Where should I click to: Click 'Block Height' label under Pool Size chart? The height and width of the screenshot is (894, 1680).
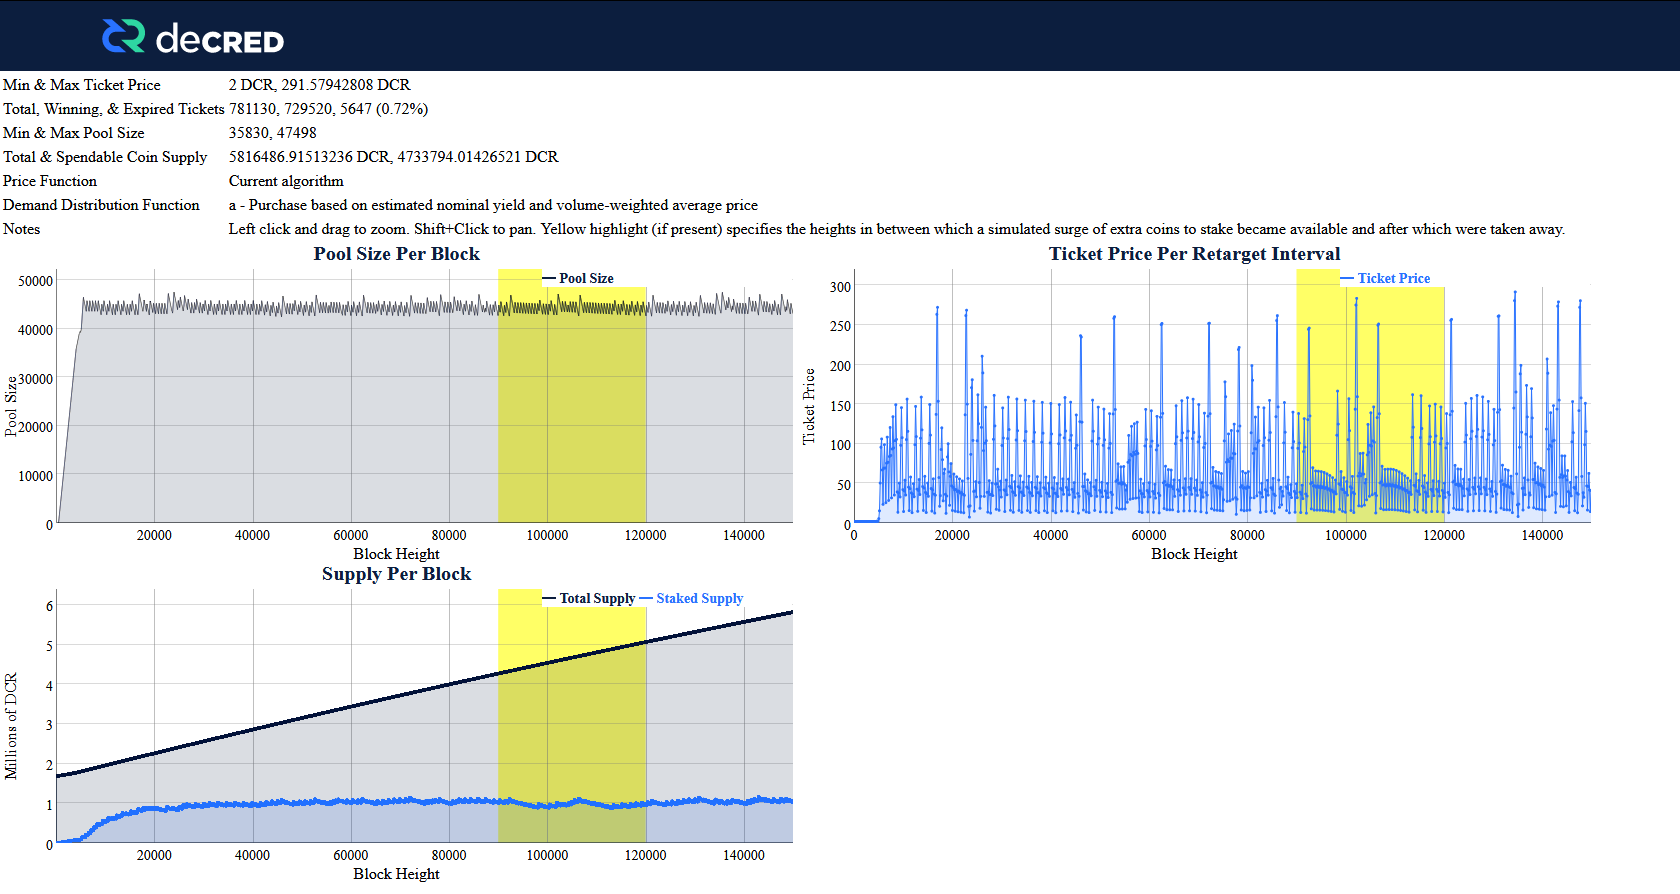397,554
